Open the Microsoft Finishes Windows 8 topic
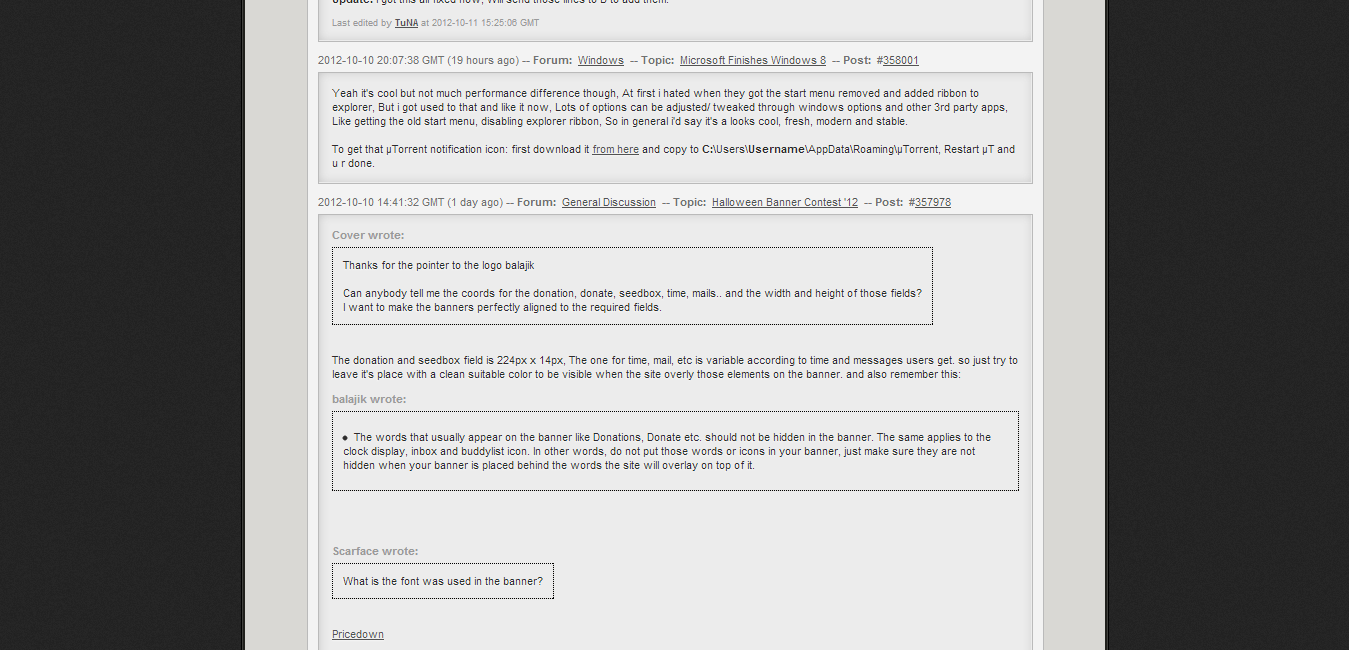The image size is (1349, 650). 753,60
